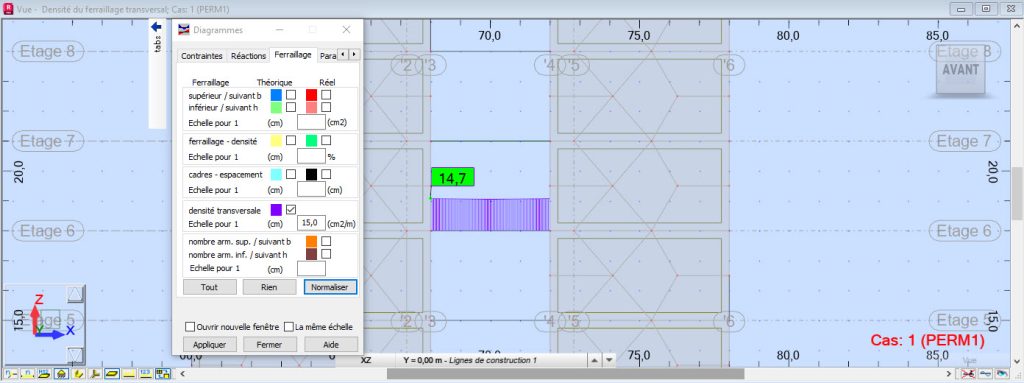Viewport: 1024px width, 383px height.
Task: Click the AVANT view cube face
Action: click(x=961, y=69)
